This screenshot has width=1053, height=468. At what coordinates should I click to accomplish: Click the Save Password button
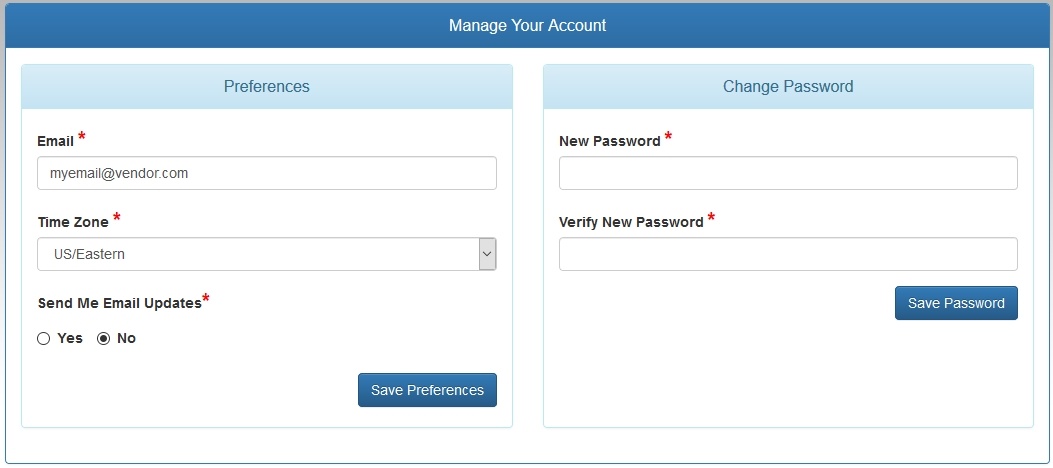(956, 303)
